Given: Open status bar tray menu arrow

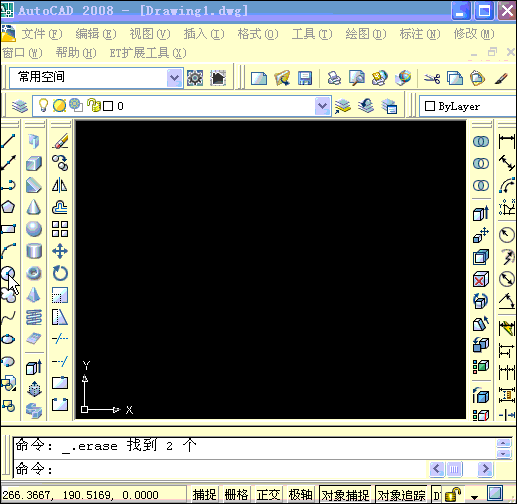Looking at the screenshot, I should coord(474,497).
